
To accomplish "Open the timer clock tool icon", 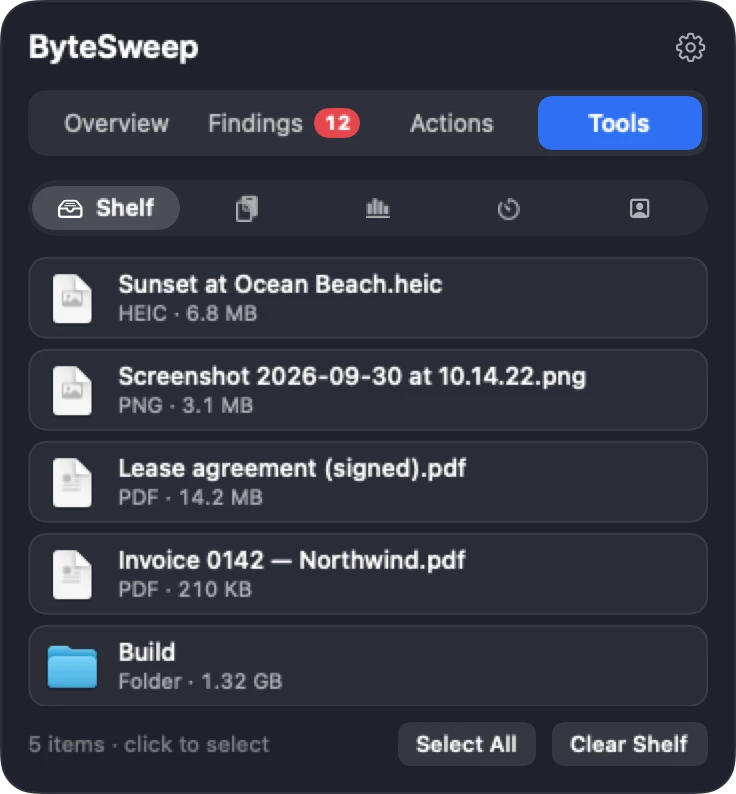I will pyautogui.click(x=509, y=209).
